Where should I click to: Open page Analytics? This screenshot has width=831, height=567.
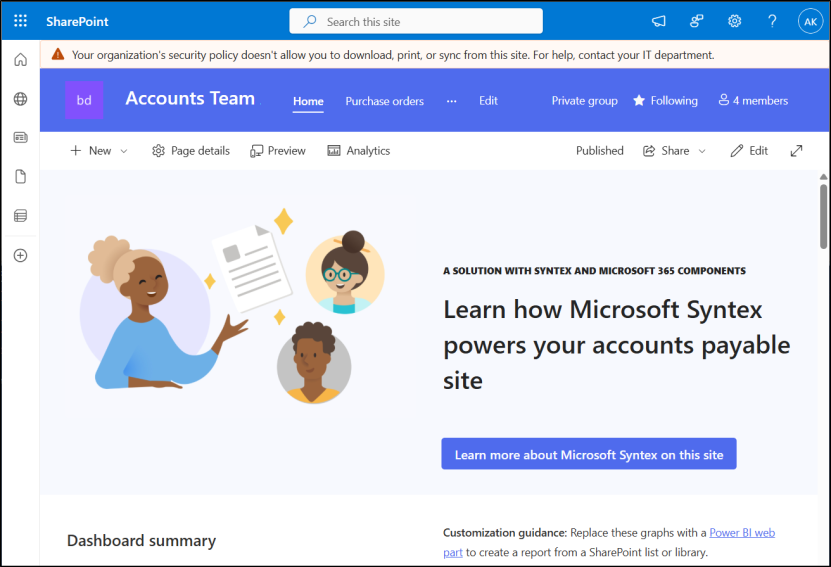[359, 151]
